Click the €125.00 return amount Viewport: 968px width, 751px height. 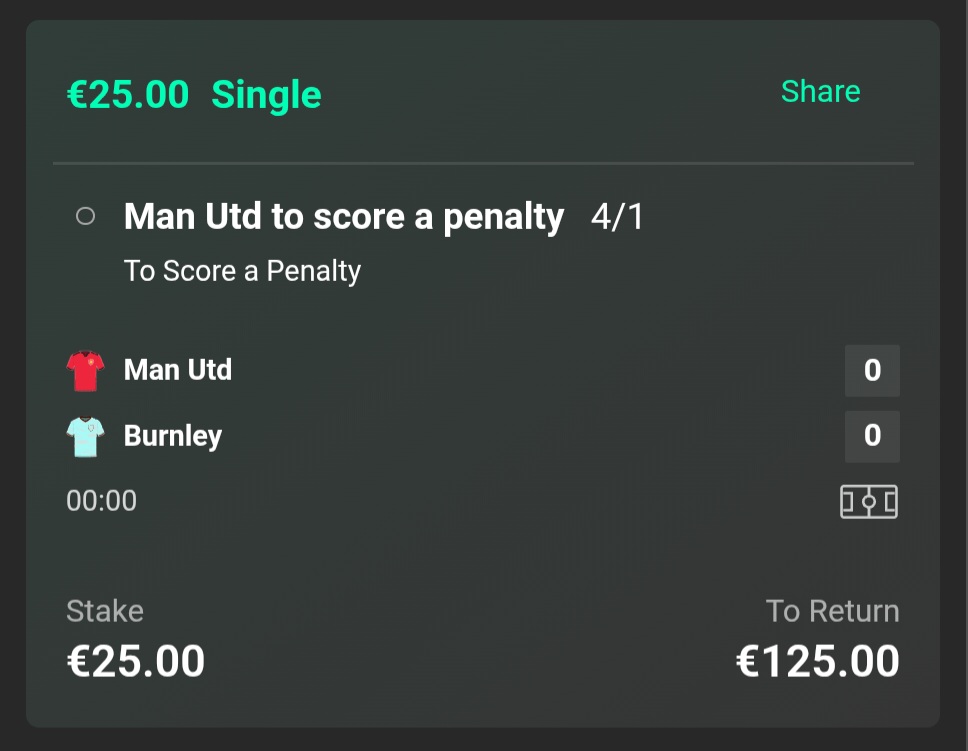coord(817,661)
